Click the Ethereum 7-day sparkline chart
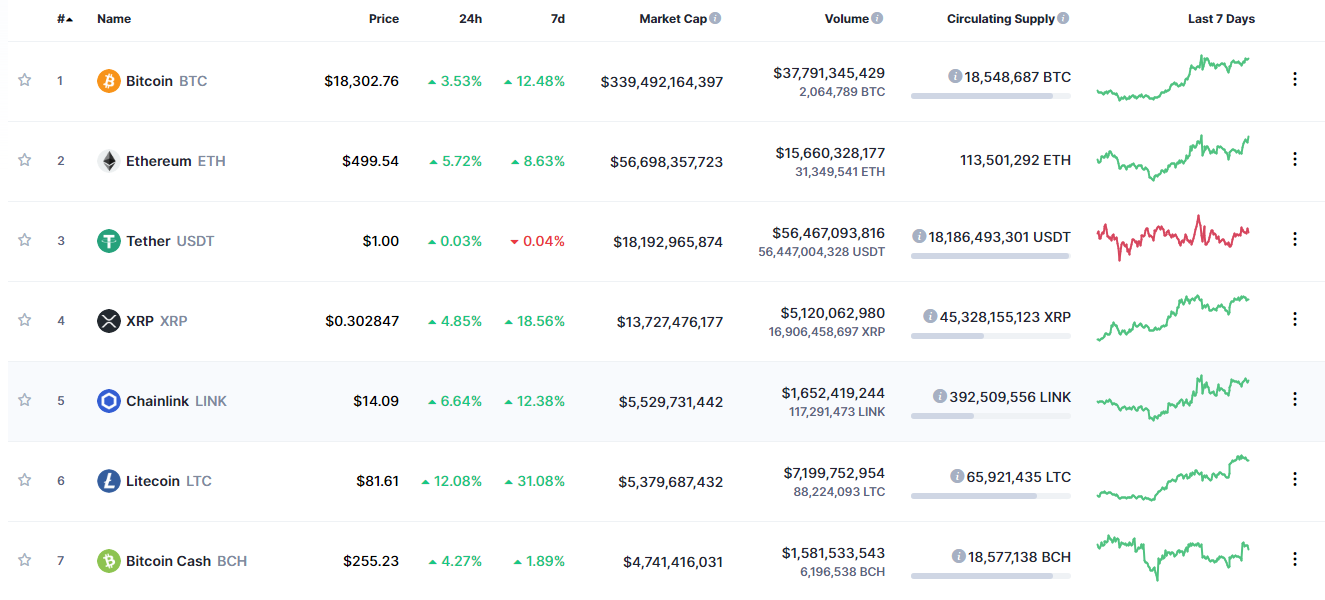 coord(1173,158)
